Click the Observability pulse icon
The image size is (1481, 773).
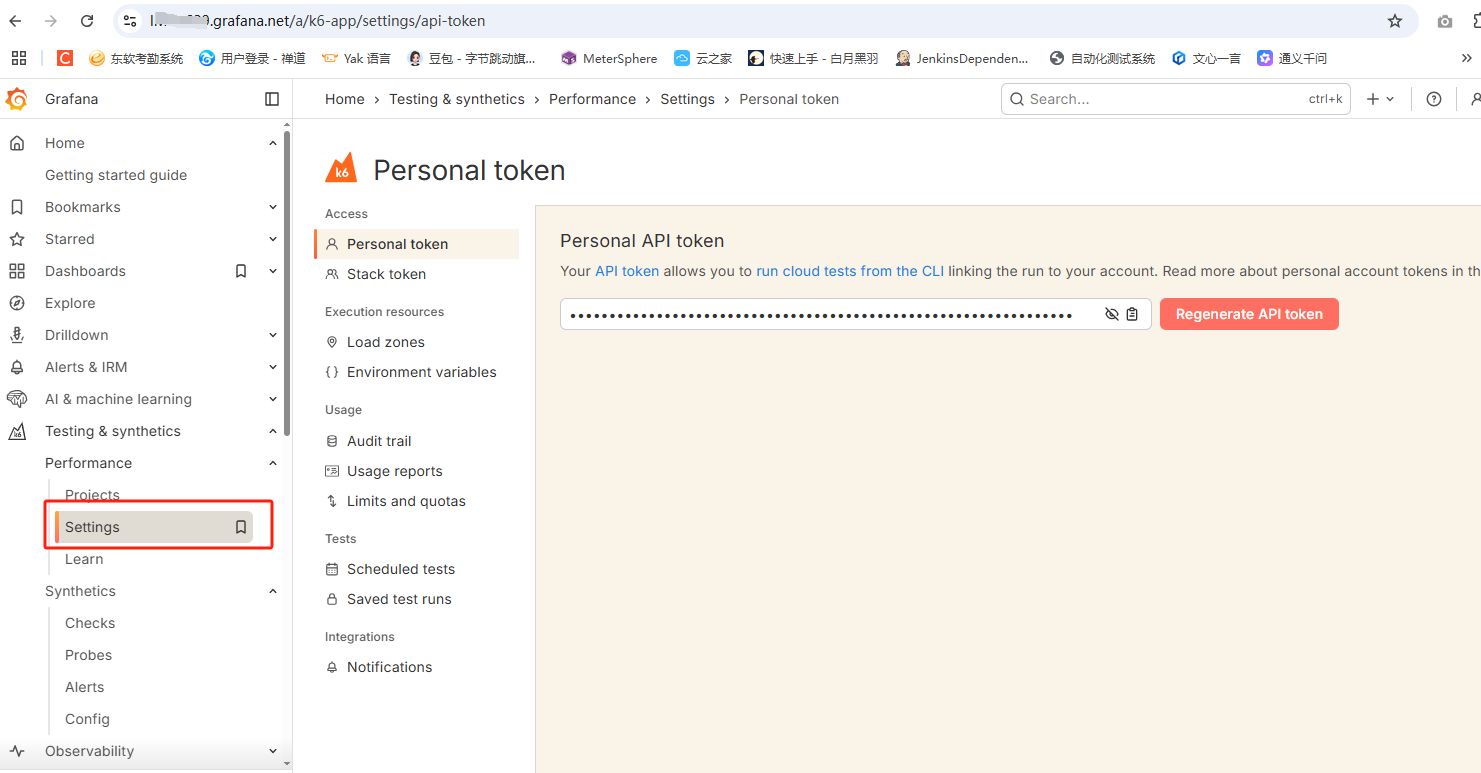(x=17, y=751)
